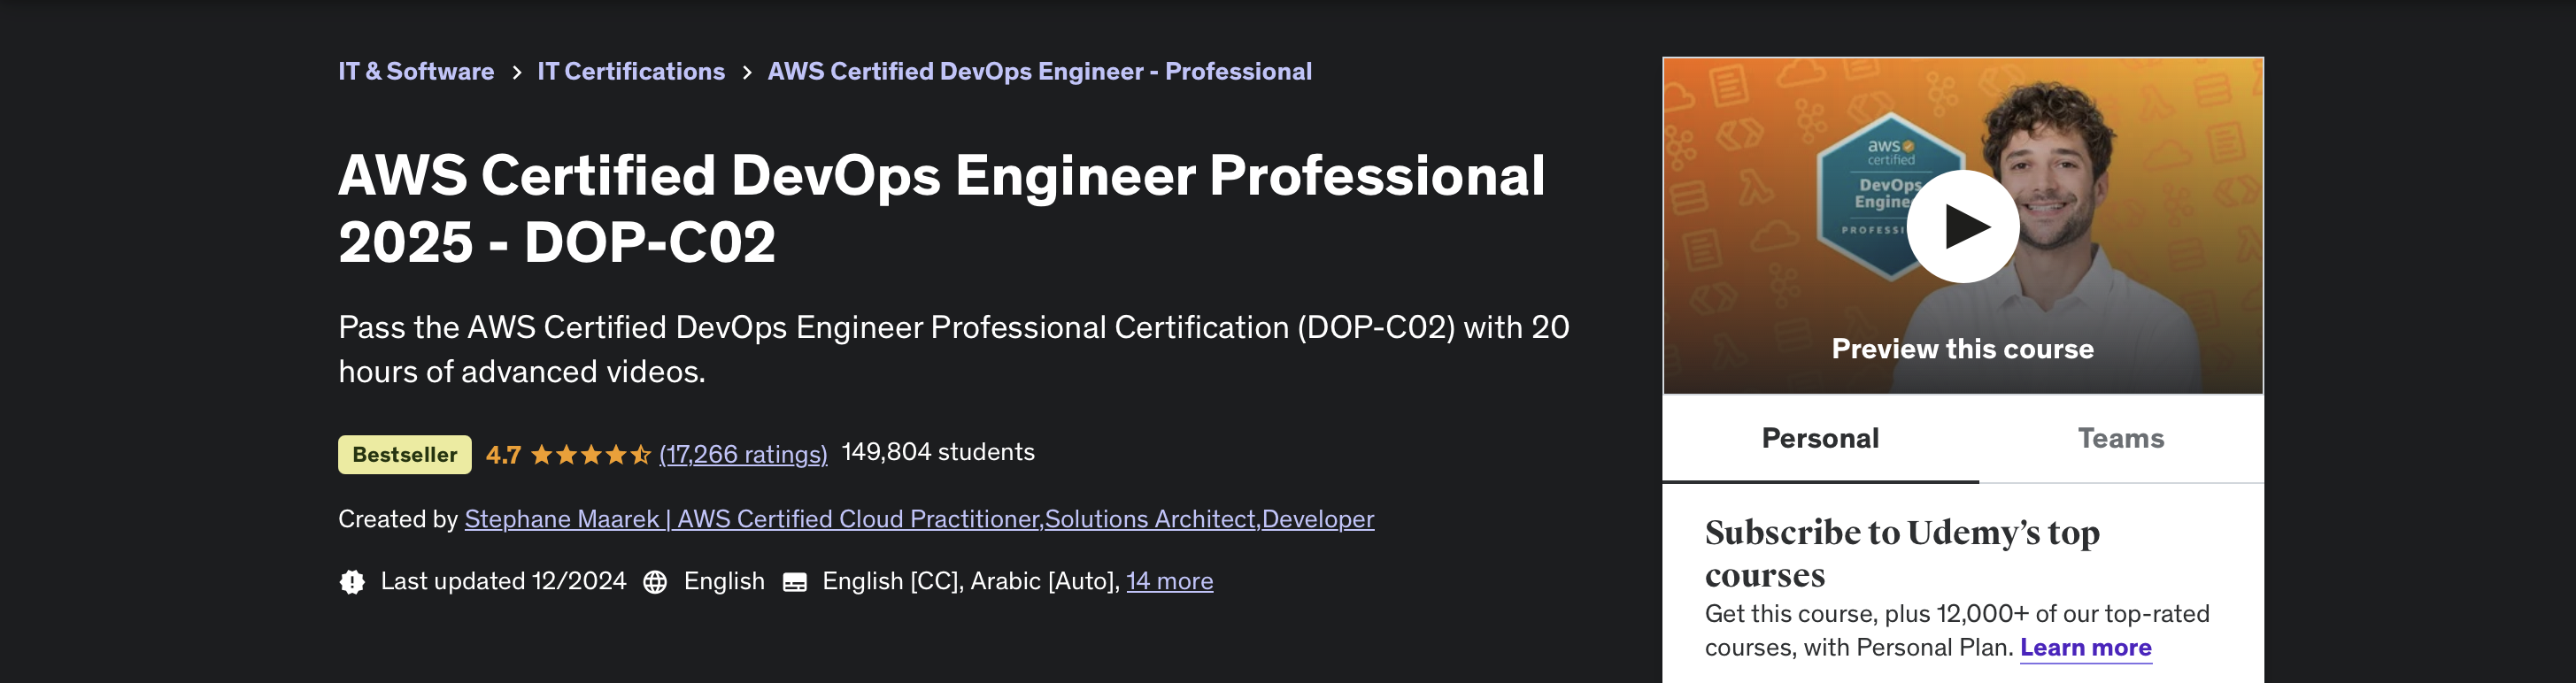This screenshot has height=683, width=2576.
Task: Click the chevron after IT Certifications
Action: [746, 73]
